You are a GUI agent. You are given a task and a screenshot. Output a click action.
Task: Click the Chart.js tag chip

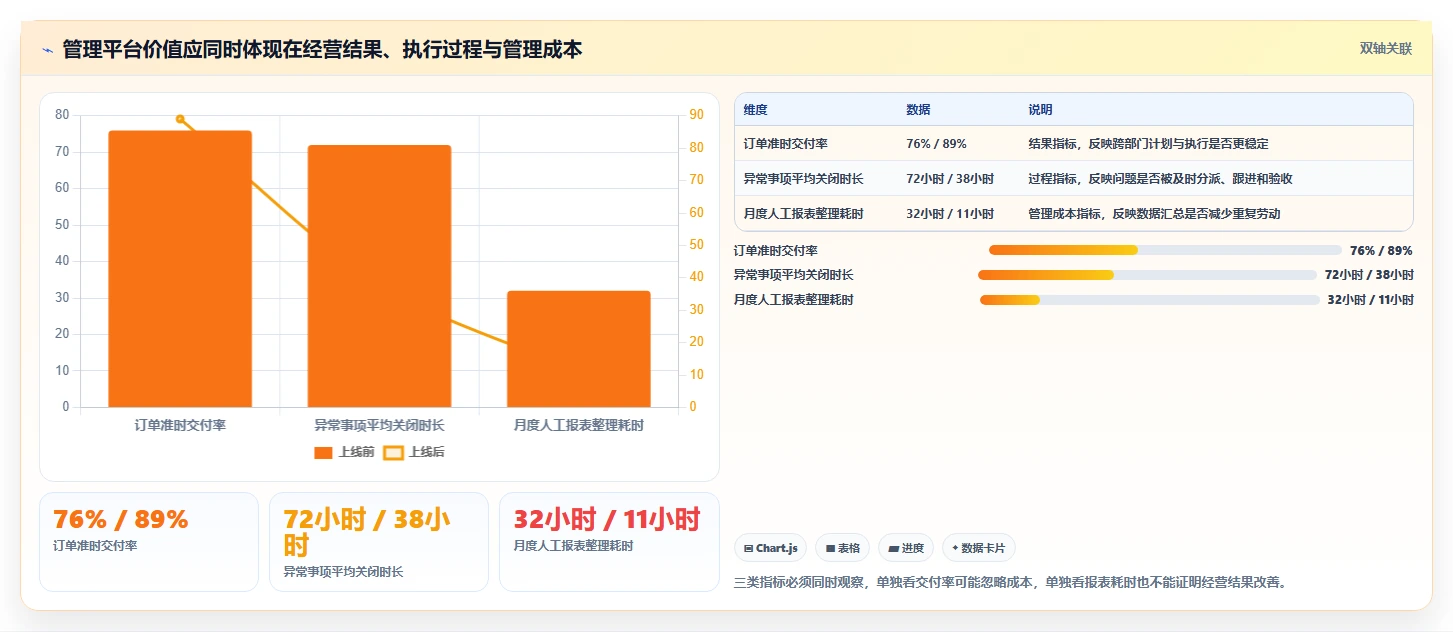[x=770, y=548]
